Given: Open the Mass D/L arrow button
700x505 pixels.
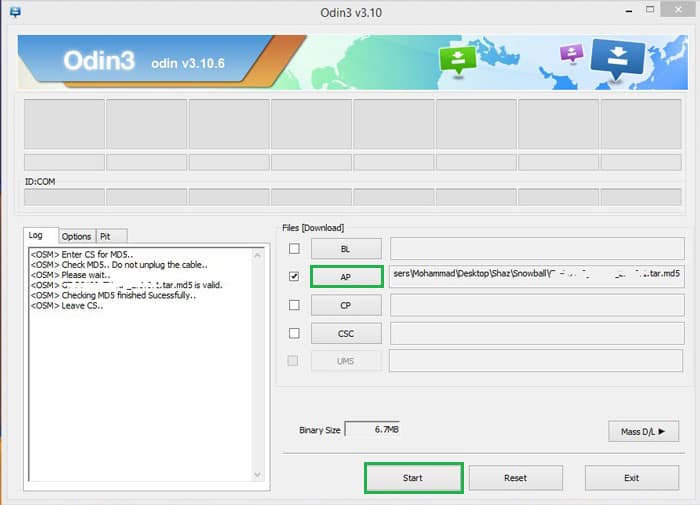Looking at the screenshot, I should (x=643, y=431).
